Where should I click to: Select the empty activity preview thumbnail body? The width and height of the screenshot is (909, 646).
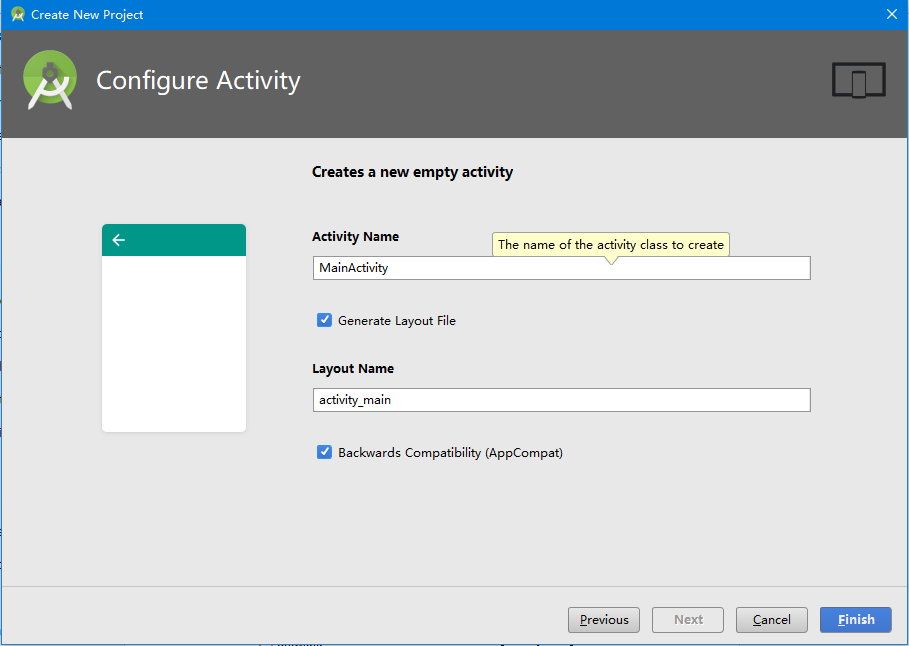pos(174,343)
